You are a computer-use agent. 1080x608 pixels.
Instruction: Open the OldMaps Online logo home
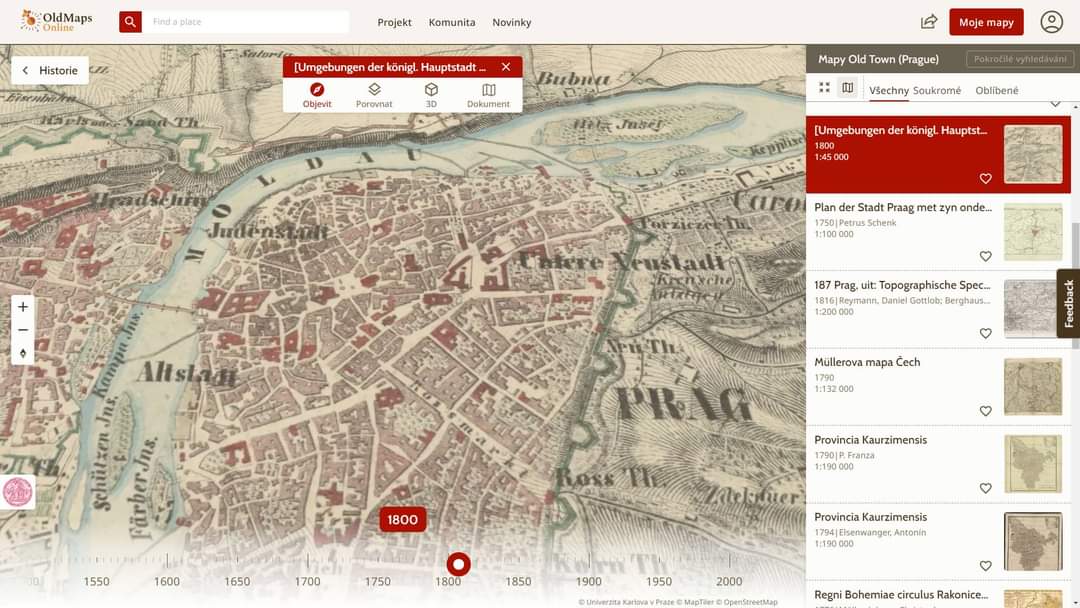pyautogui.click(x=56, y=21)
